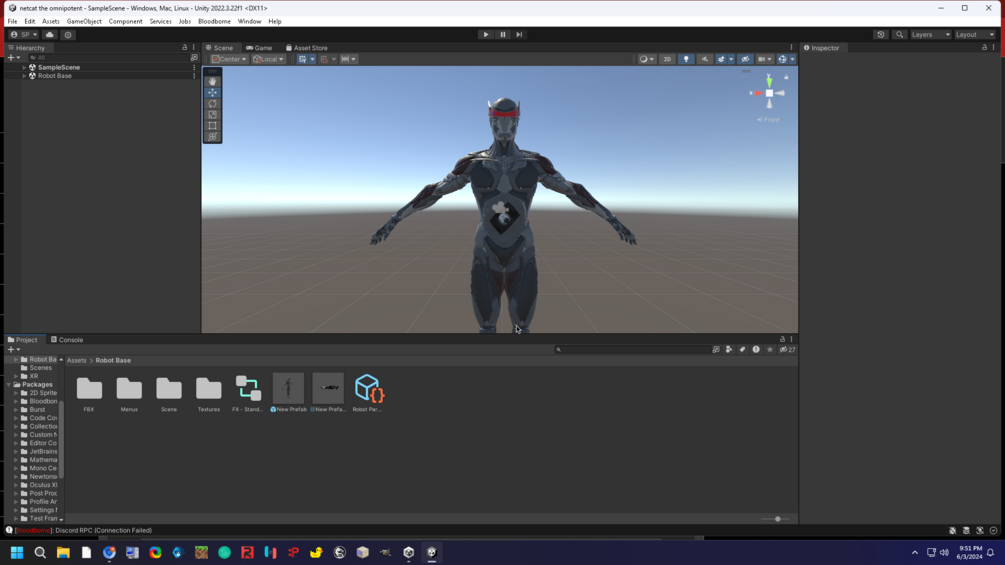Select the Hand view tool

pos(212,81)
